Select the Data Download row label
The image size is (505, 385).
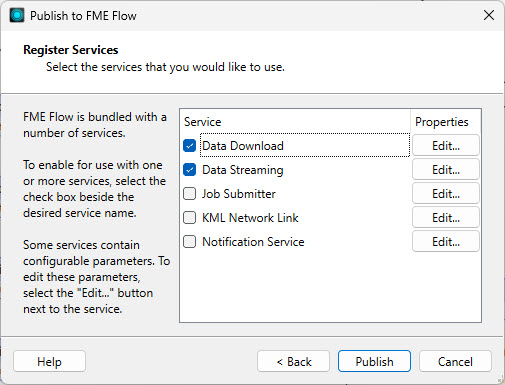point(243,146)
